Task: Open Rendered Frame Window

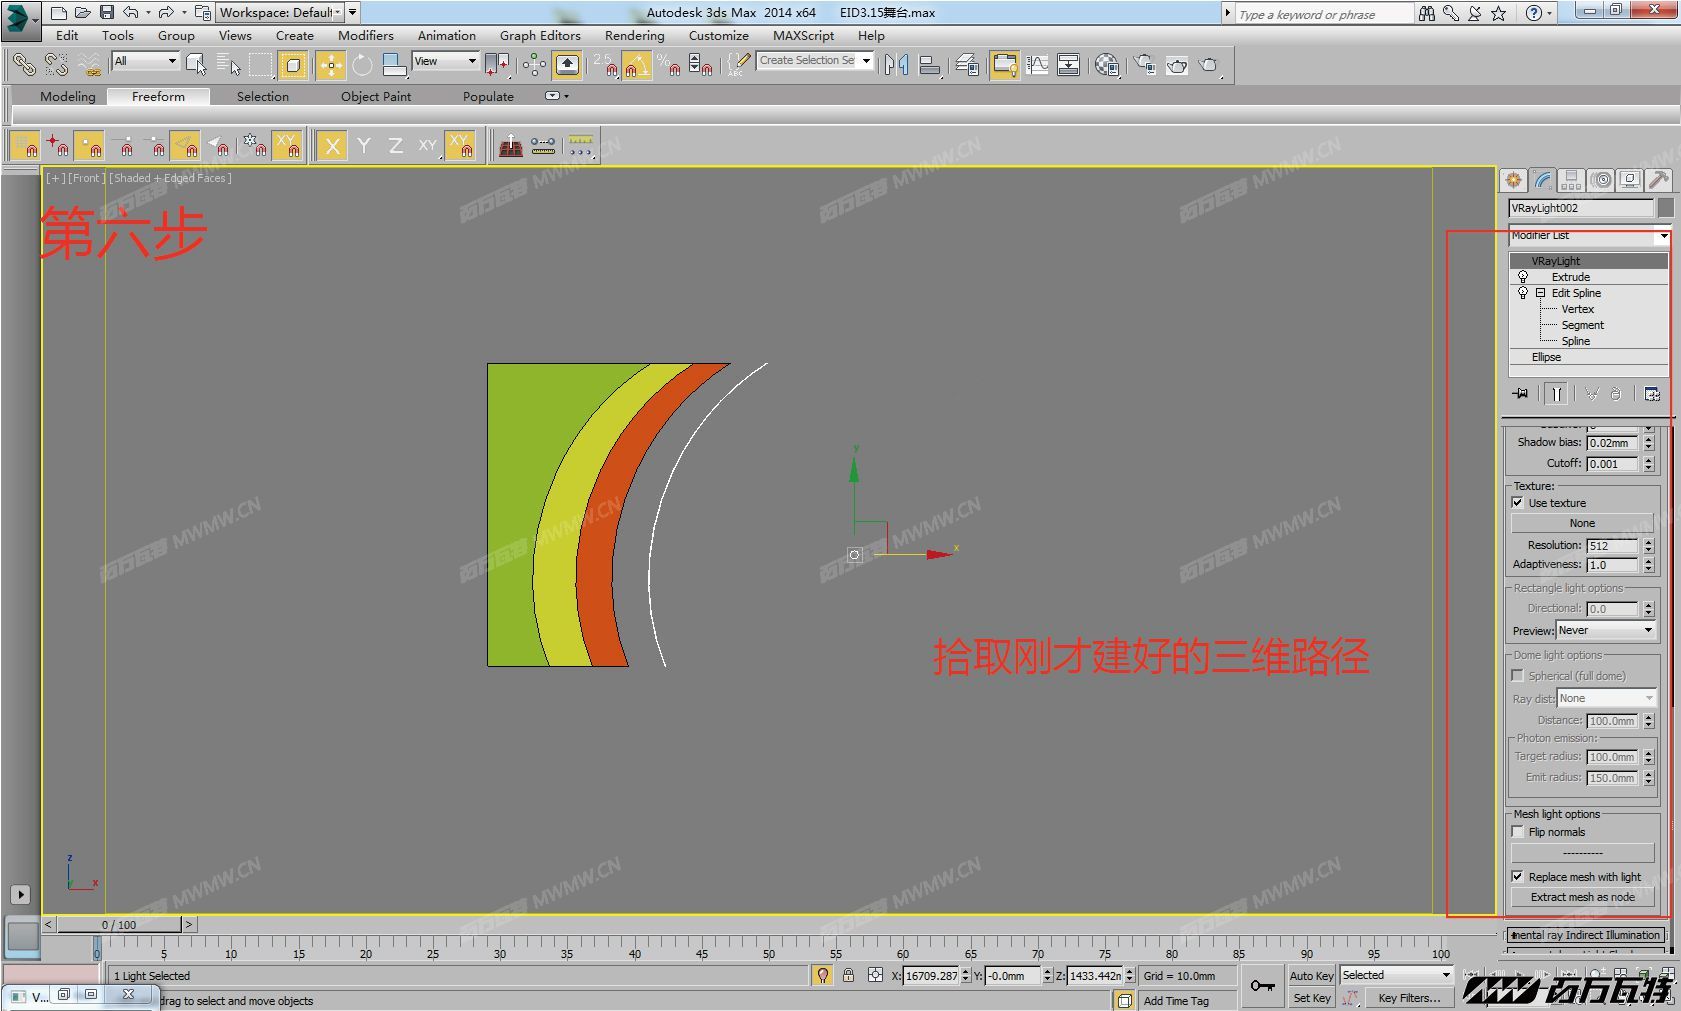Action: click(x=1177, y=65)
